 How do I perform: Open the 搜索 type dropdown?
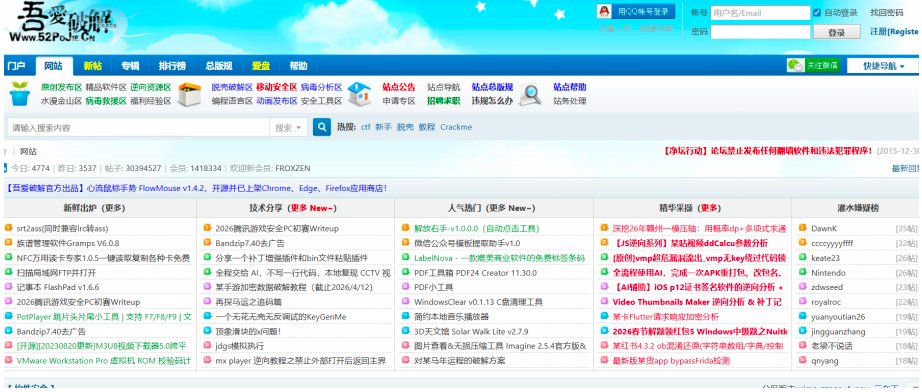[288, 127]
